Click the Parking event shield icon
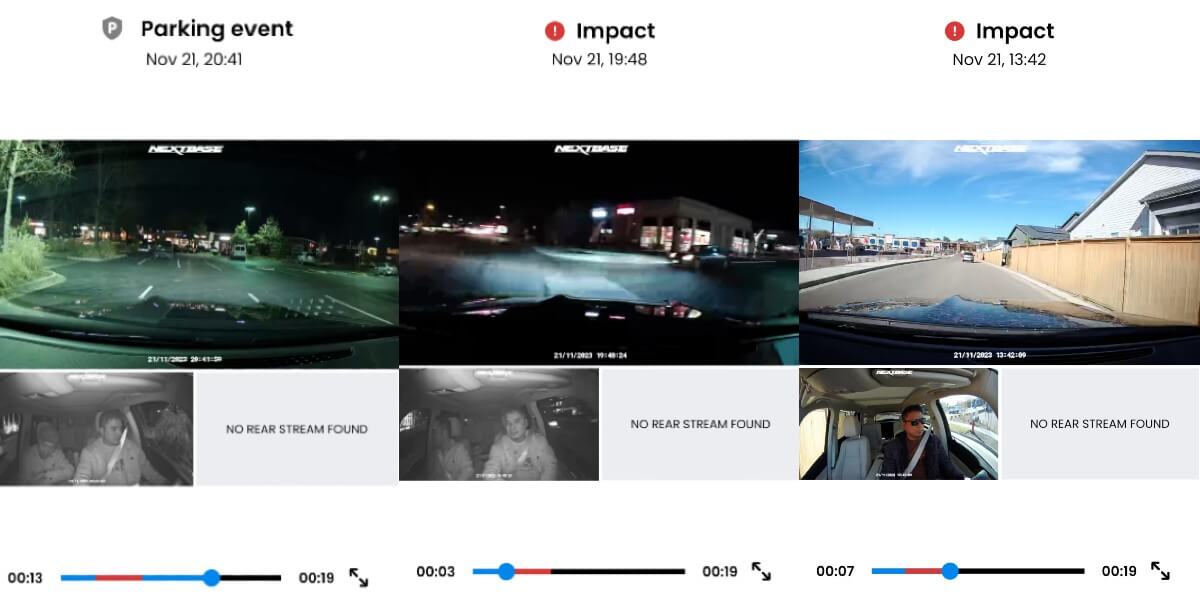The height and width of the screenshot is (600, 1200). click(x=113, y=28)
